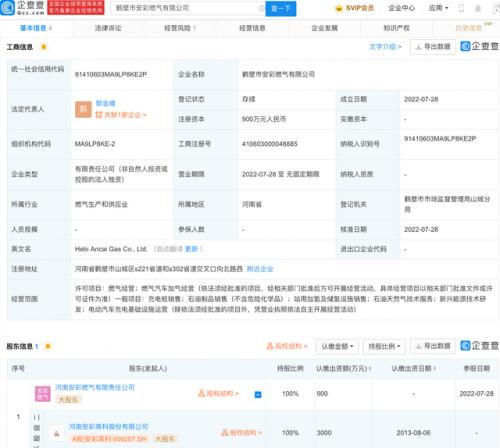
Task: Switch to 经营信息 tab
Action: coord(252,28)
